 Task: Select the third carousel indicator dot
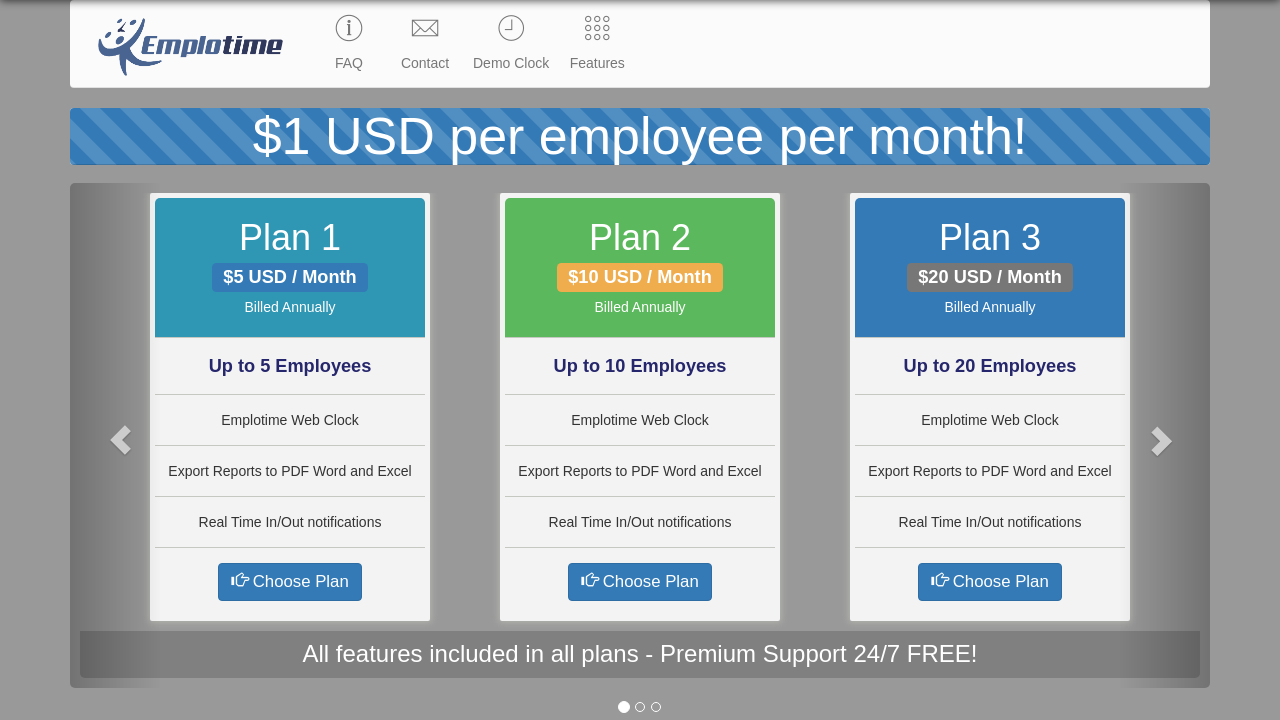tap(656, 707)
